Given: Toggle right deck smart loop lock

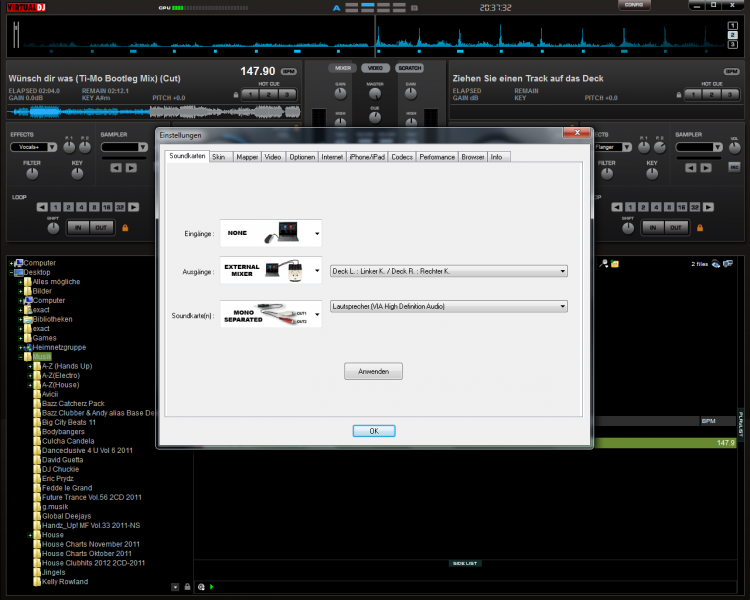Looking at the screenshot, I should click(700, 228).
